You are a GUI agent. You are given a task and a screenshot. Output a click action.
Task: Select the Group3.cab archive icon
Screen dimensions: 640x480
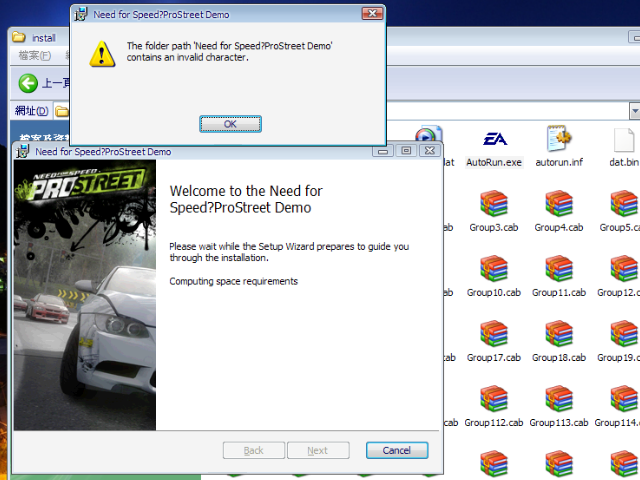pos(494,203)
